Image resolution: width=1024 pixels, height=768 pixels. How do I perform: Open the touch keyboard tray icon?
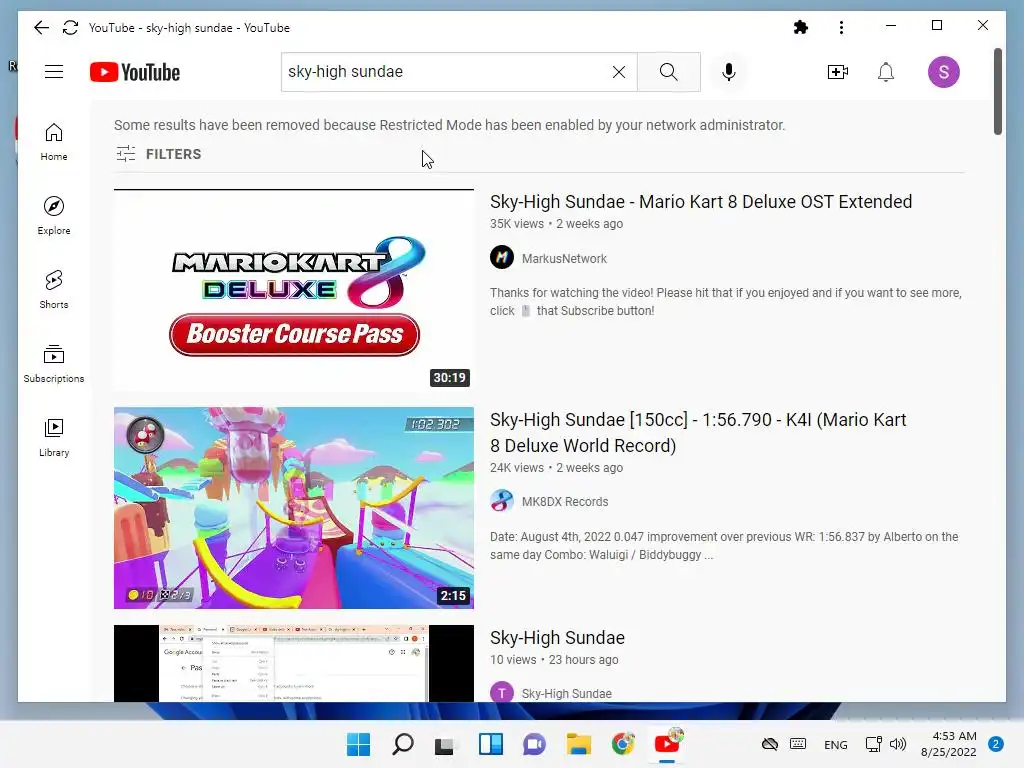click(797, 744)
